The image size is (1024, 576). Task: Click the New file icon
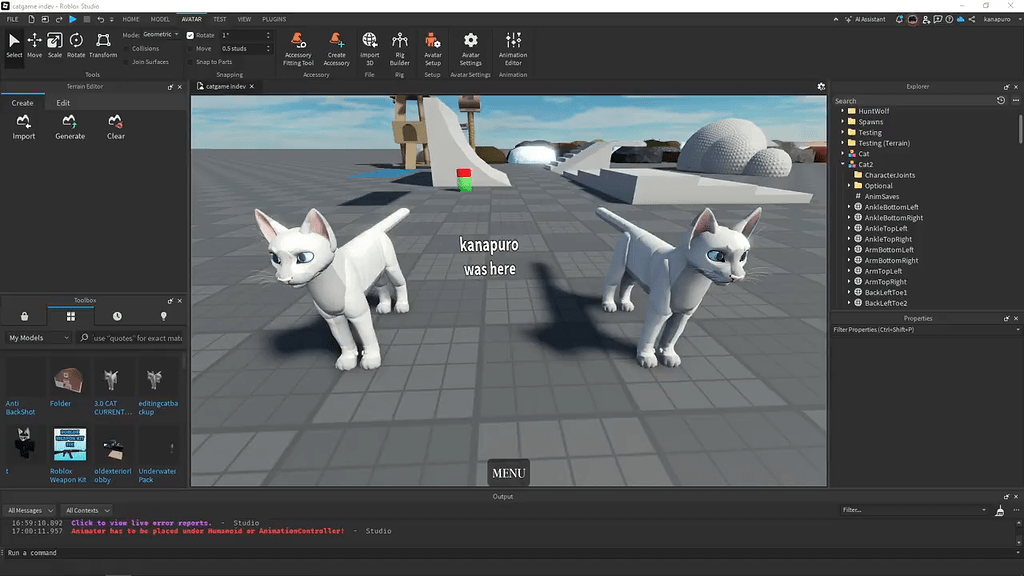click(31, 20)
